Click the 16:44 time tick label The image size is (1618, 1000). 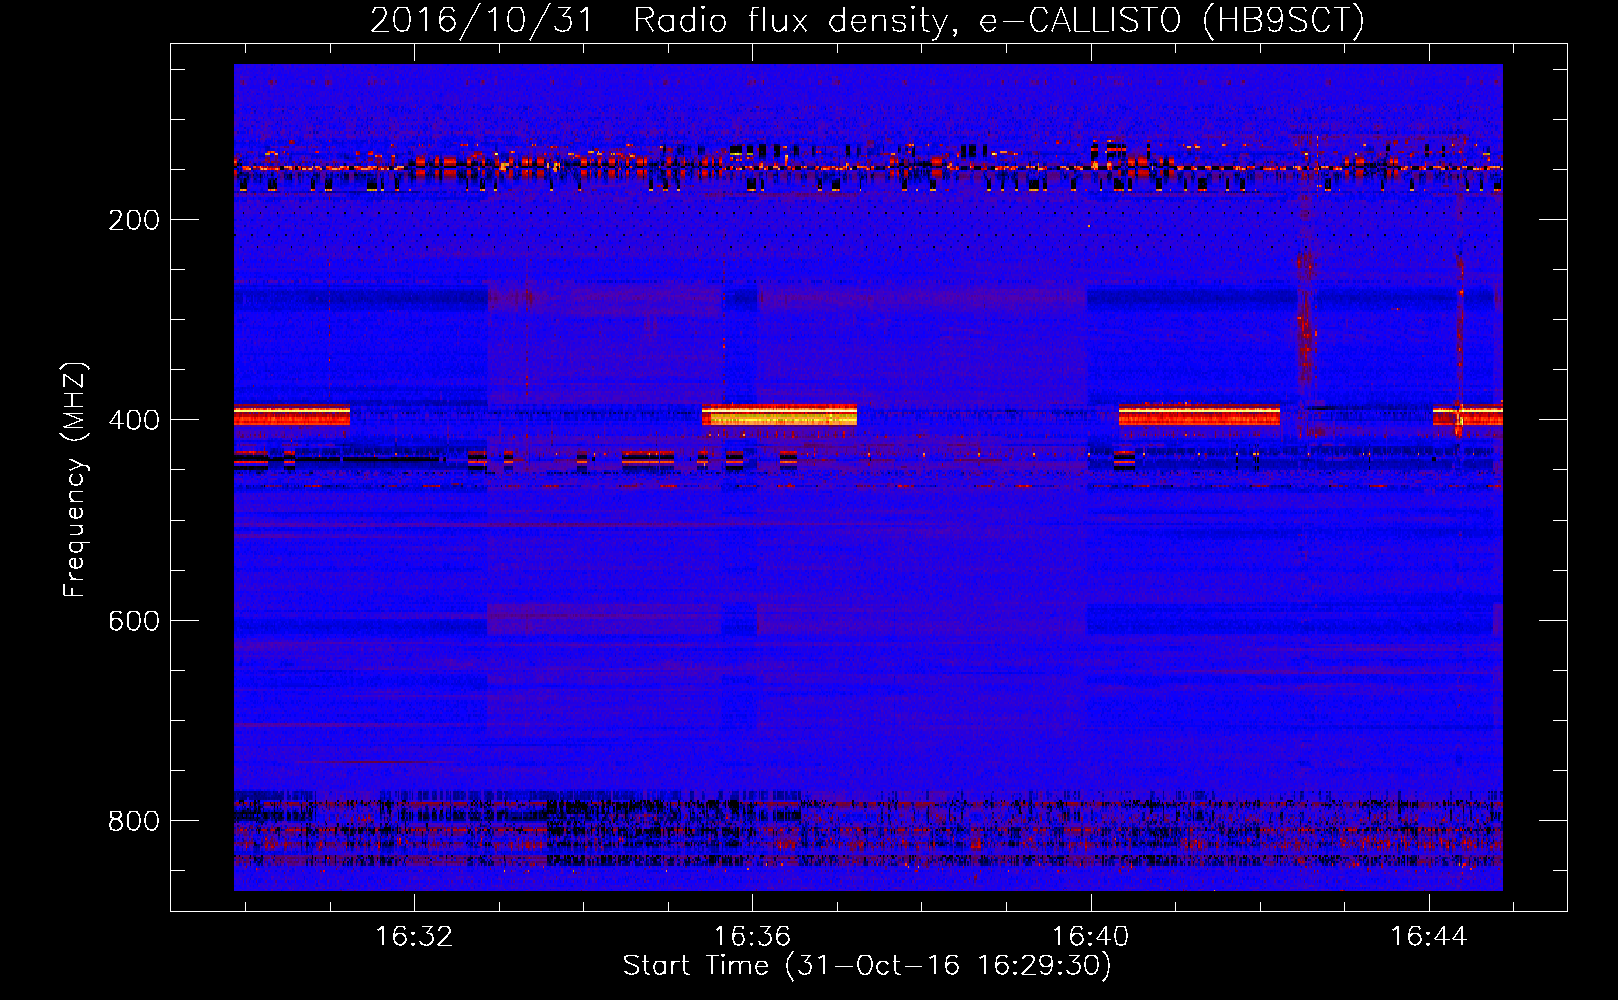pyautogui.click(x=1429, y=936)
